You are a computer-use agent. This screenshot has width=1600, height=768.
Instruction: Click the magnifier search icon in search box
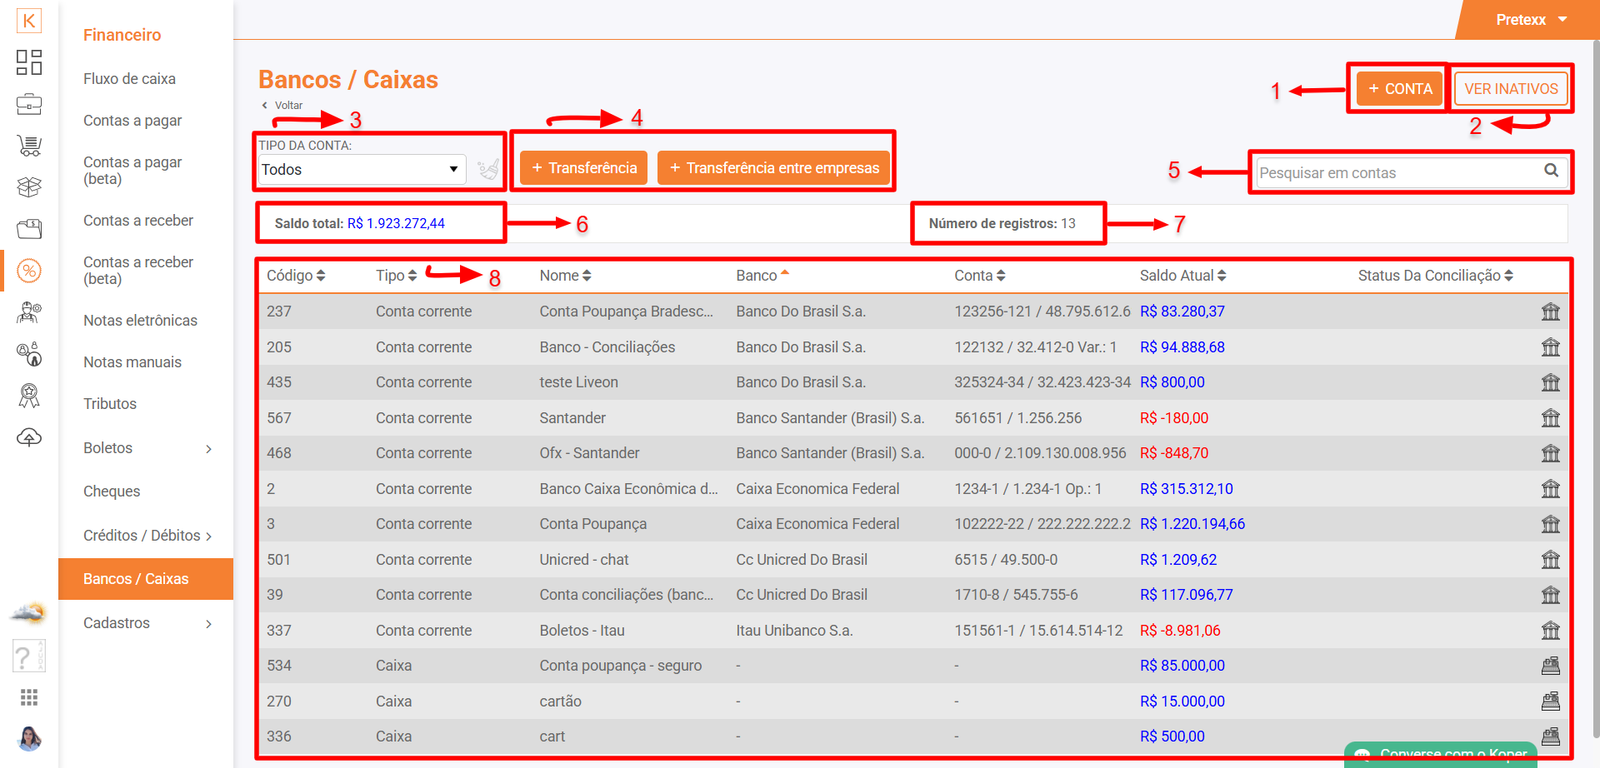click(1551, 171)
